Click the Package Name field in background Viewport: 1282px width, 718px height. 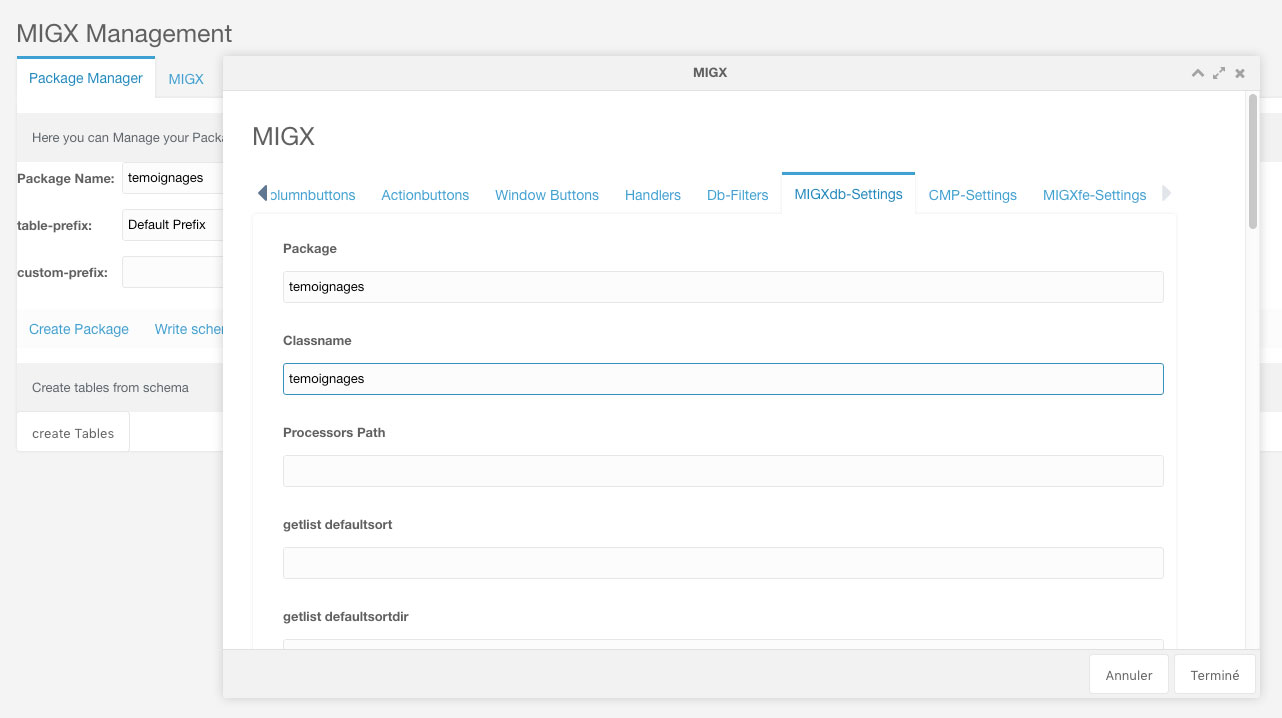coord(173,178)
